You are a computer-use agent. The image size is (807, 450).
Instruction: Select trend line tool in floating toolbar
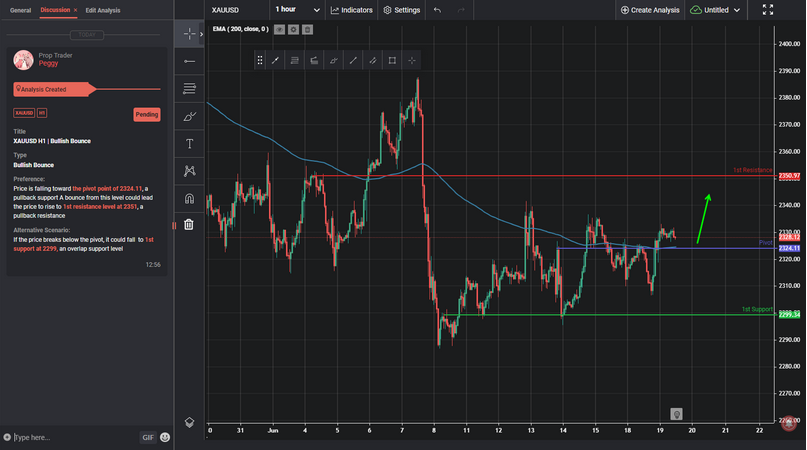[x=275, y=60]
